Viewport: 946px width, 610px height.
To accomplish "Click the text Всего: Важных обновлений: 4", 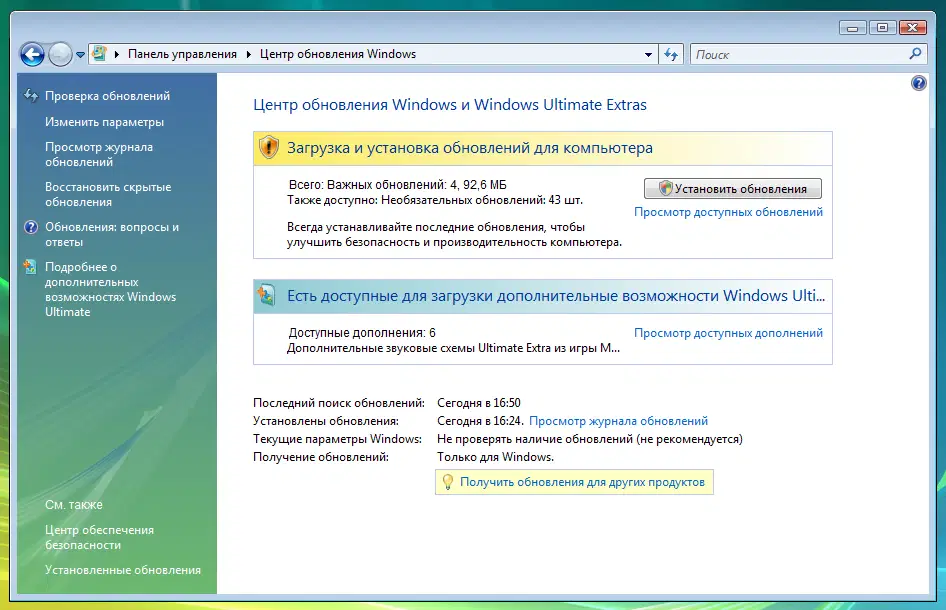I will click(374, 185).
